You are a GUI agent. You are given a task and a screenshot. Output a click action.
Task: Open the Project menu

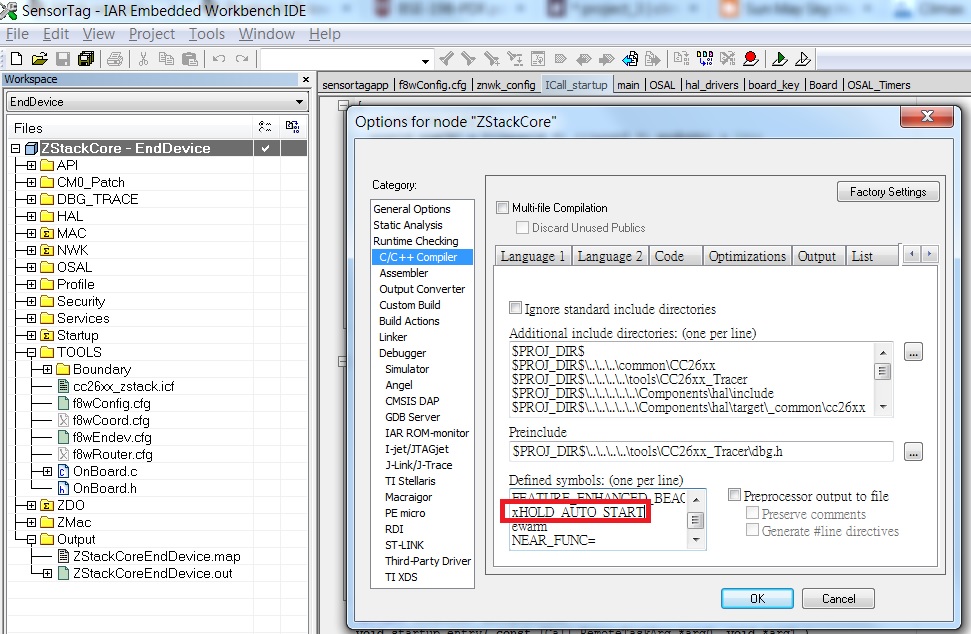coord(152,34)
